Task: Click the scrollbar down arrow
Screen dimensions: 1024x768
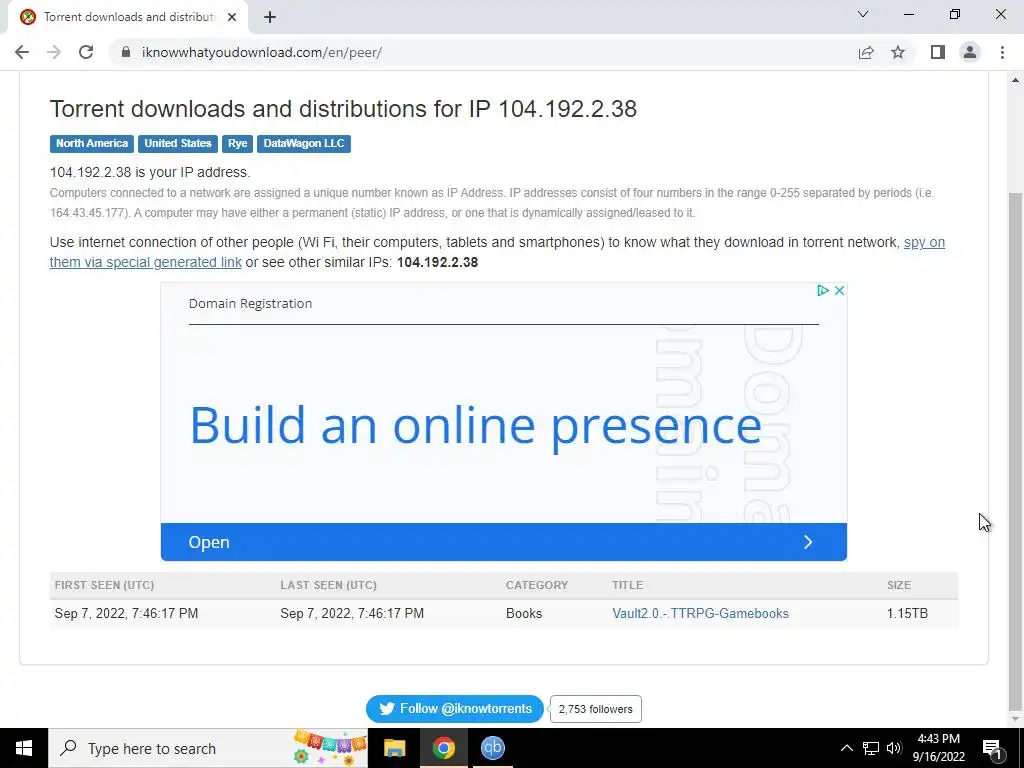Action: pos(1015,719)
